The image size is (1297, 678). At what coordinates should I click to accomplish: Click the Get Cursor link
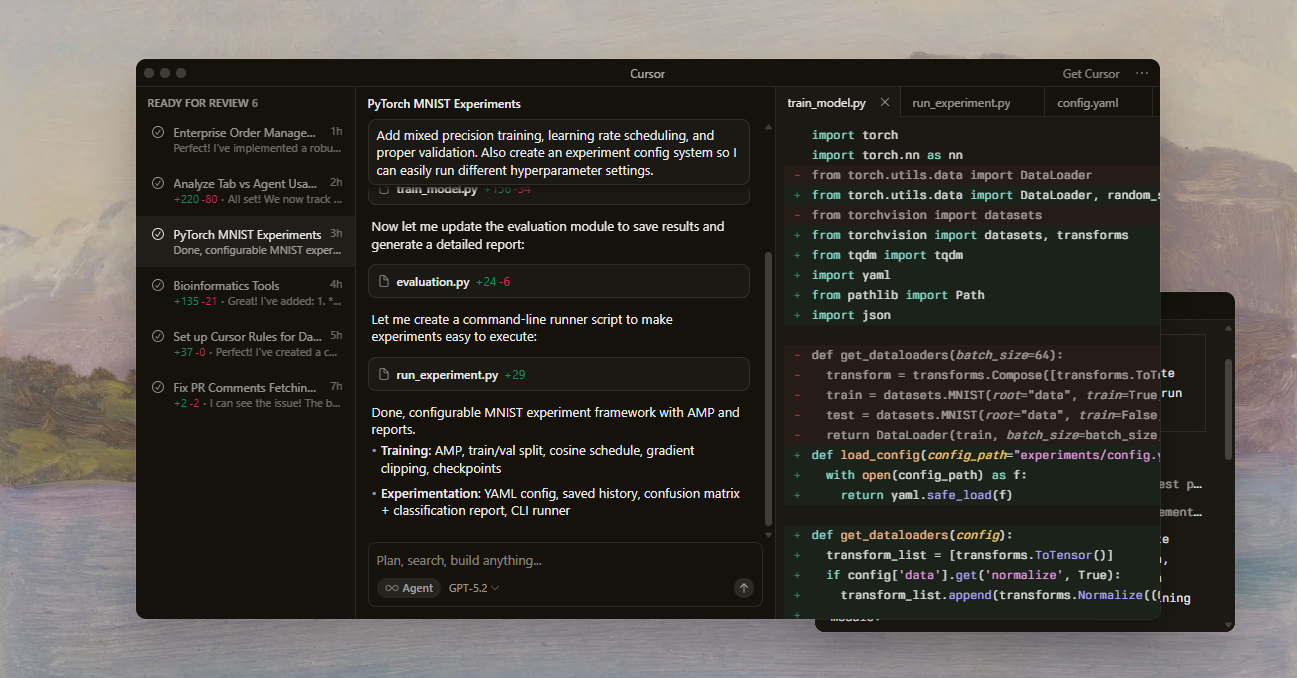[1090, 74]
